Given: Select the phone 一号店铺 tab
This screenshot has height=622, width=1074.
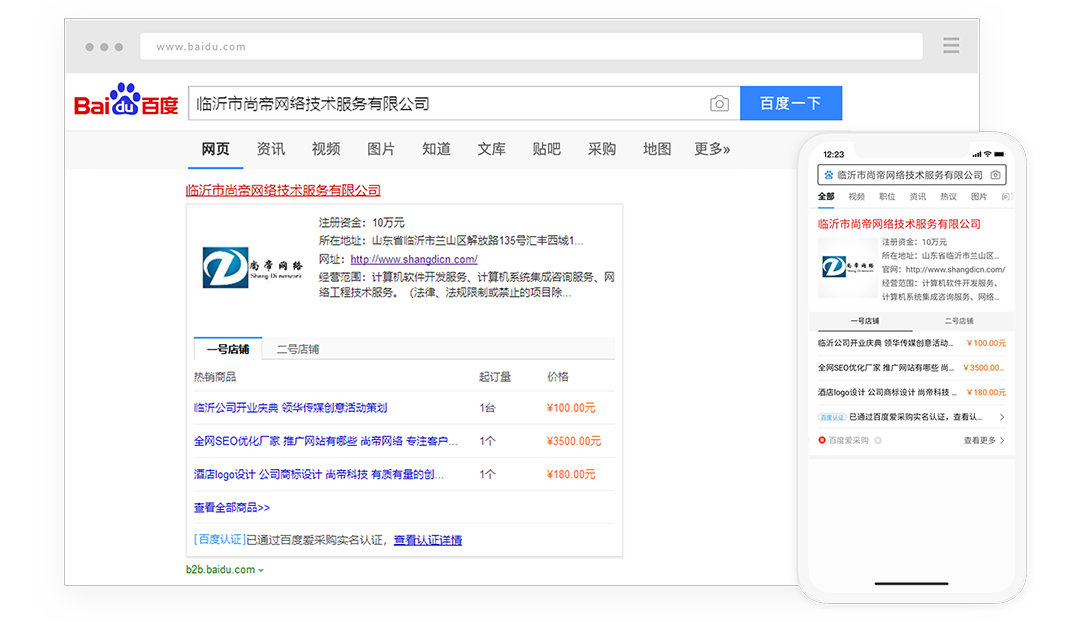Looking at the screenshot, I should point(864,321).
